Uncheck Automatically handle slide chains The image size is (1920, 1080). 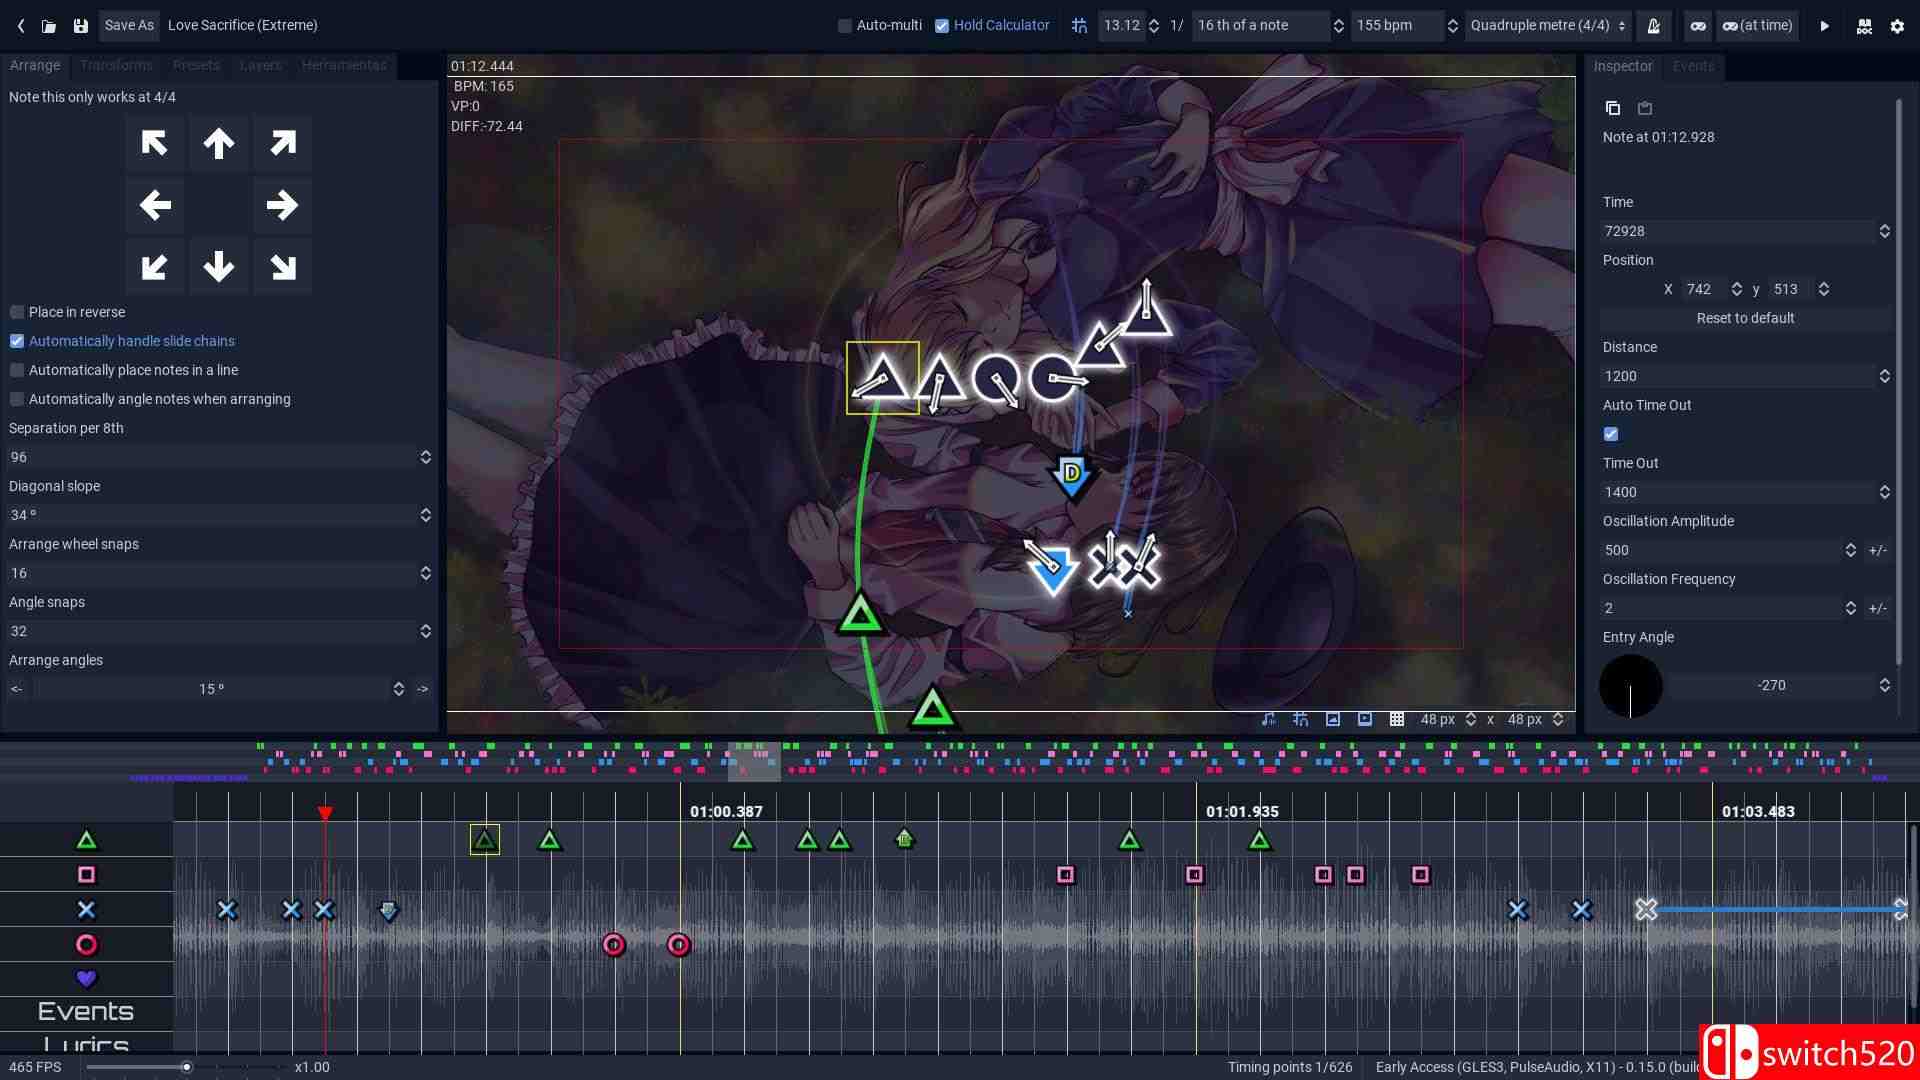tap(17, 341)
